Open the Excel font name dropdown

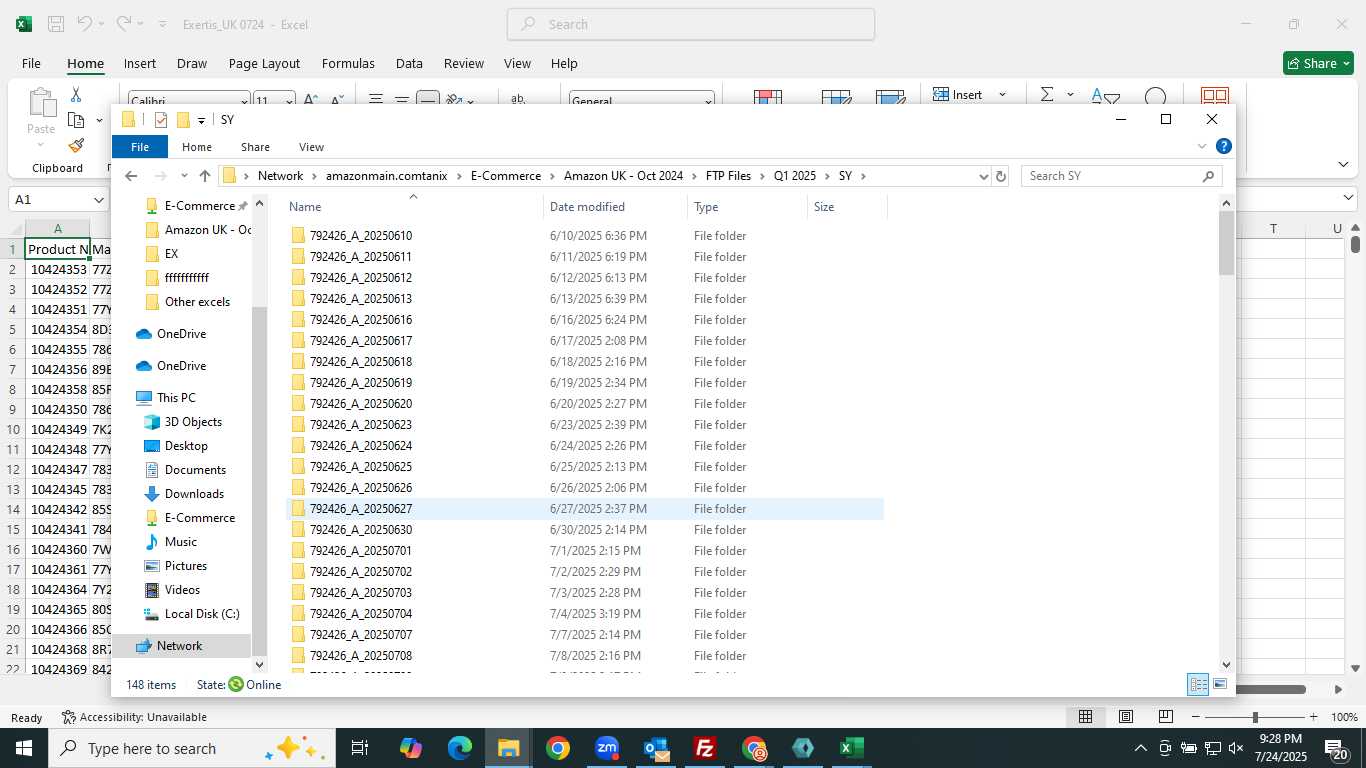244,101
